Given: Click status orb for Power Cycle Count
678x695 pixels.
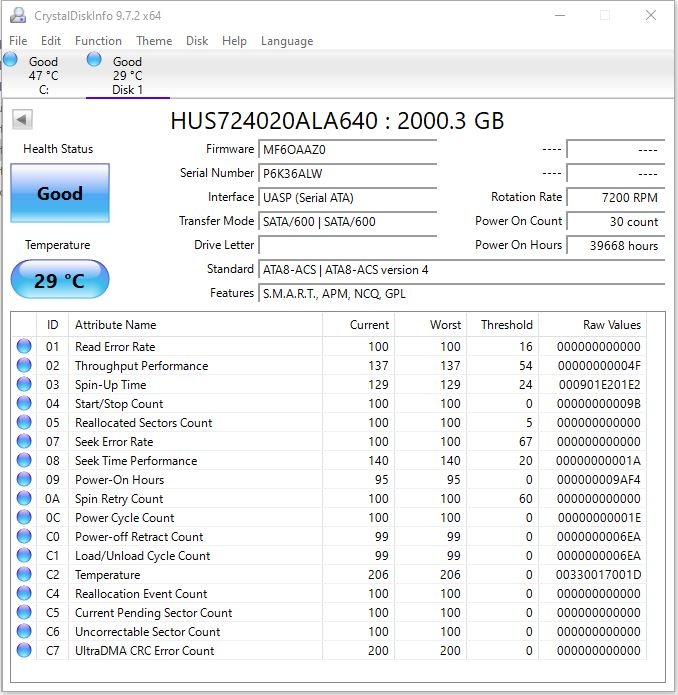Looking at the screenshot, I should click(x=24, y=517).
